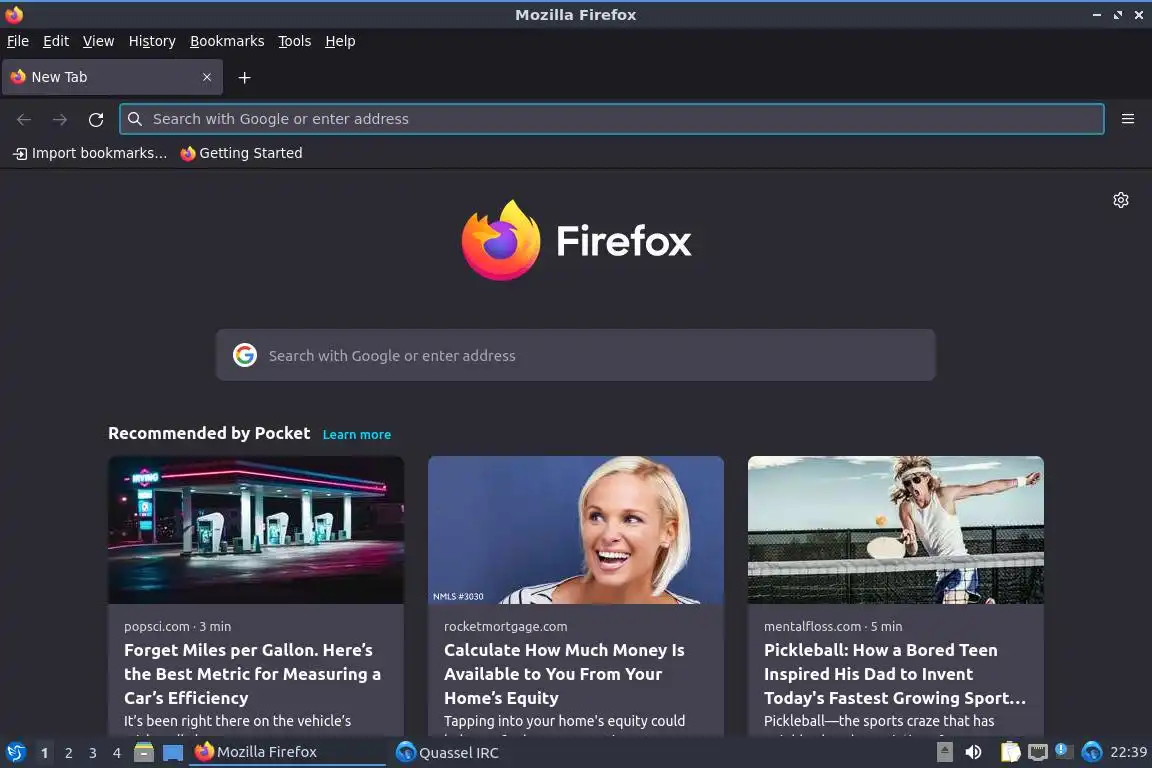The image size is (1152, 768).
Task: Open Forget Miles per Gallon article title
Action: (253, 674)
